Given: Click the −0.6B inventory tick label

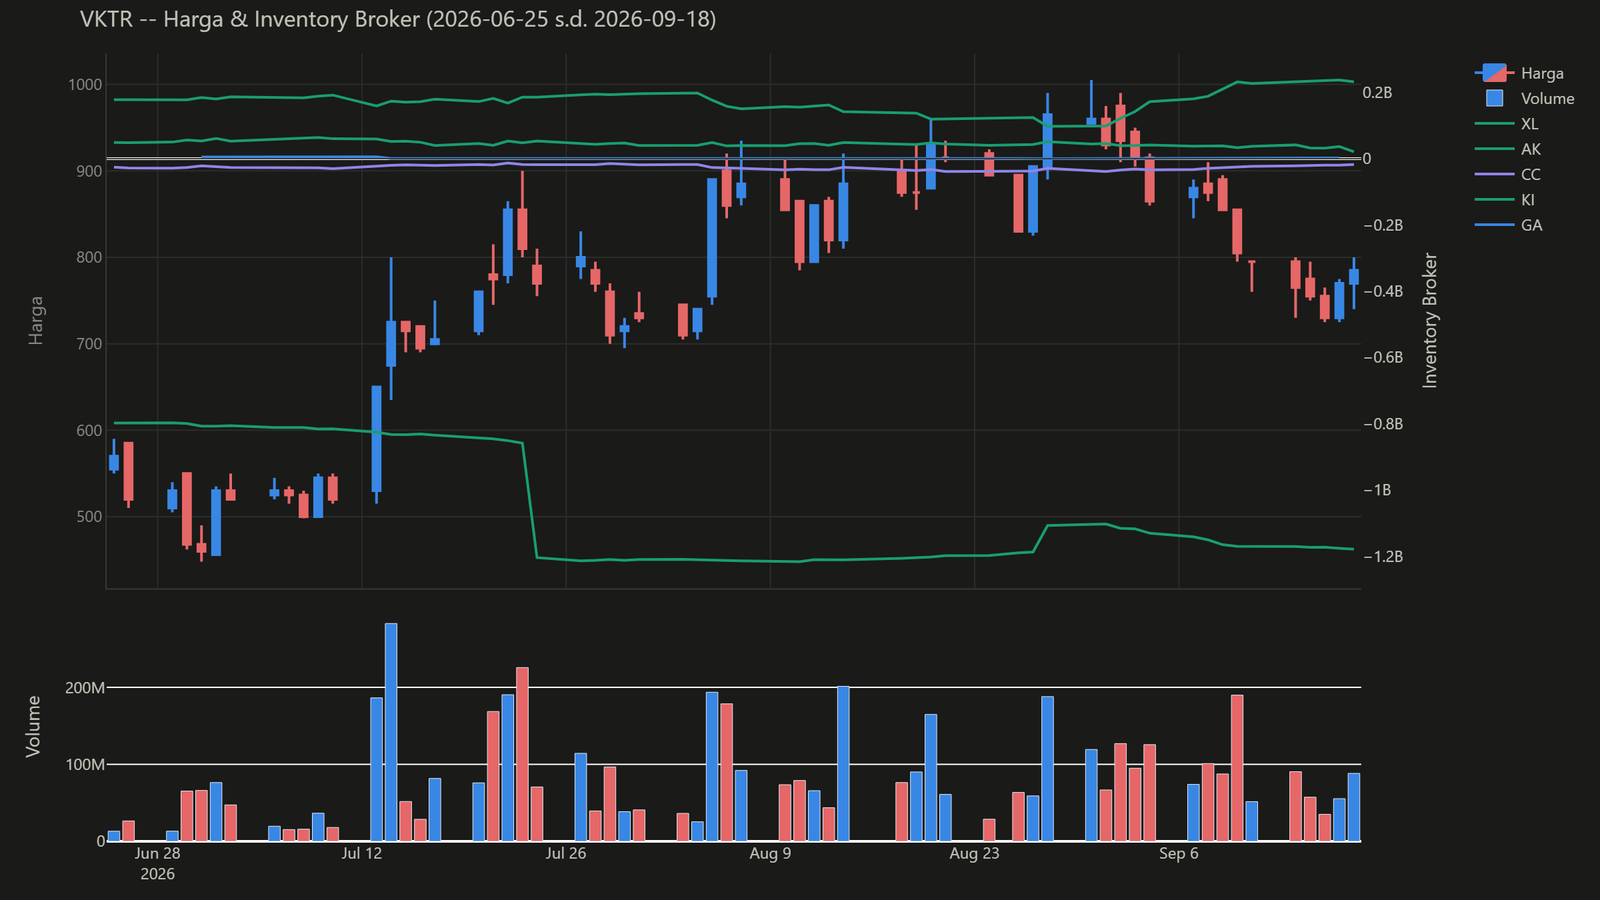Looking at the screenshot, I should 1383,357.
